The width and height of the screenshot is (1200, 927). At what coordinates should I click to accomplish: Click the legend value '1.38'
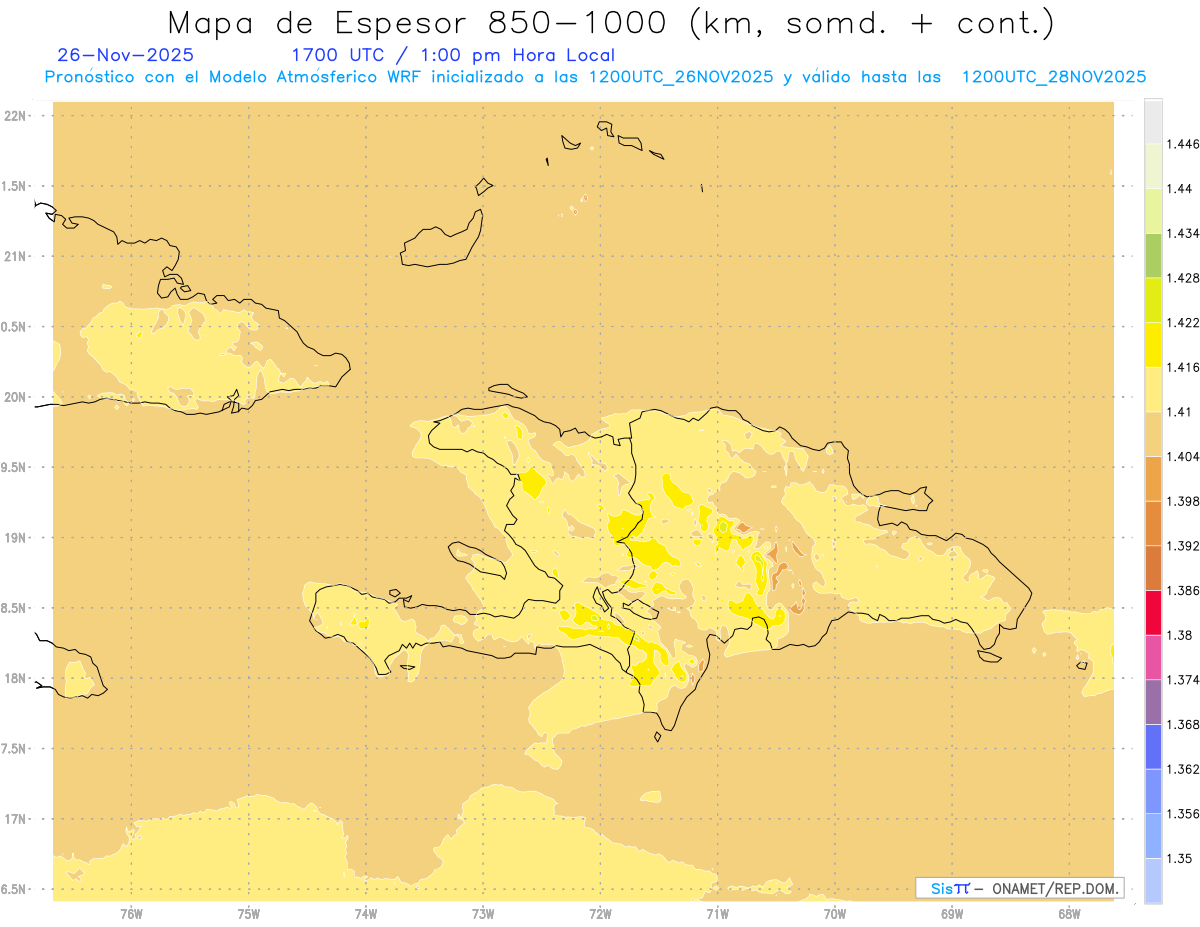1180,635
